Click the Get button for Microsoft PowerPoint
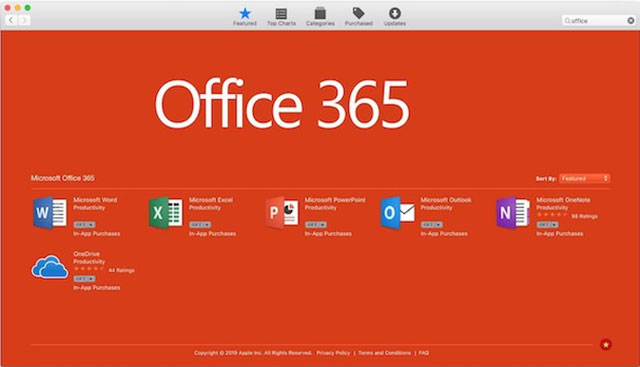This screenshot has width=640, height=367. (316, 225)
